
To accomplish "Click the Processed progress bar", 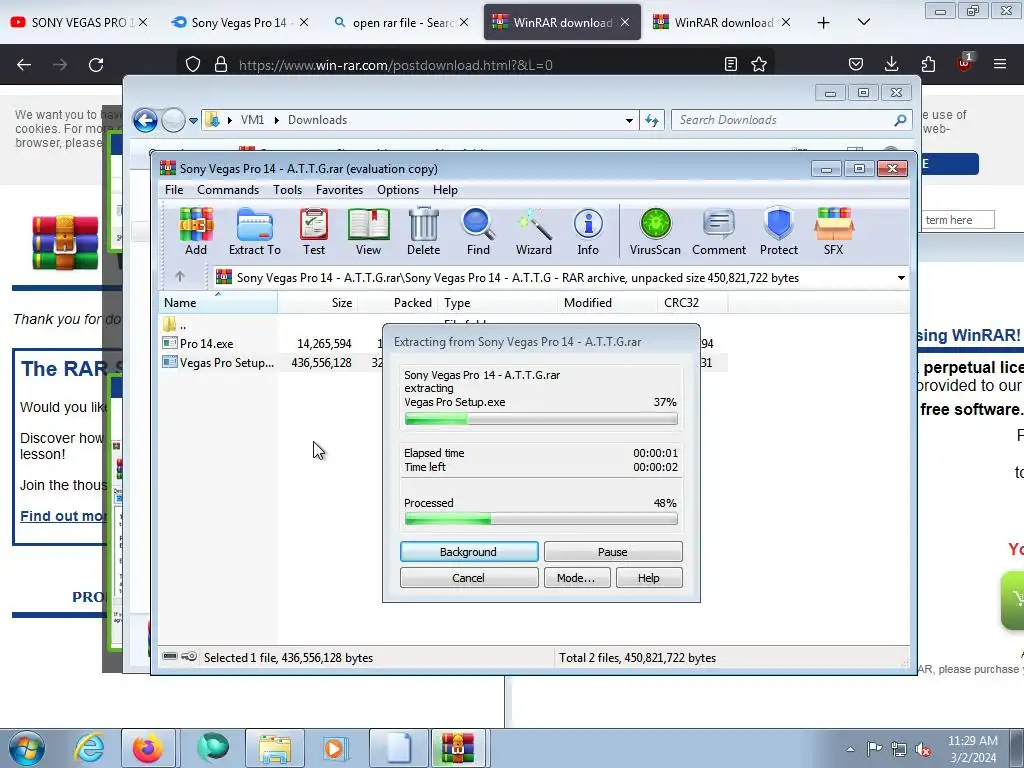I will (x=541, y=519).
